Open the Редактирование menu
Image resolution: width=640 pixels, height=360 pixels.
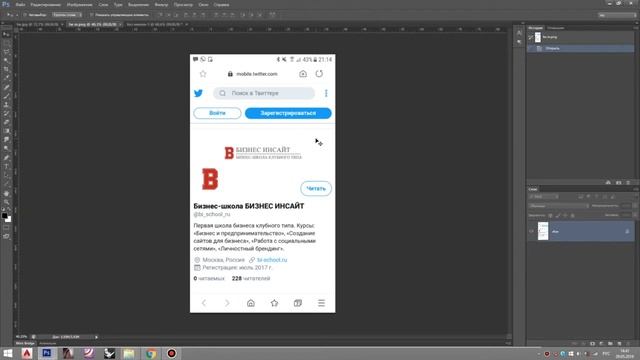pos(46,5)
